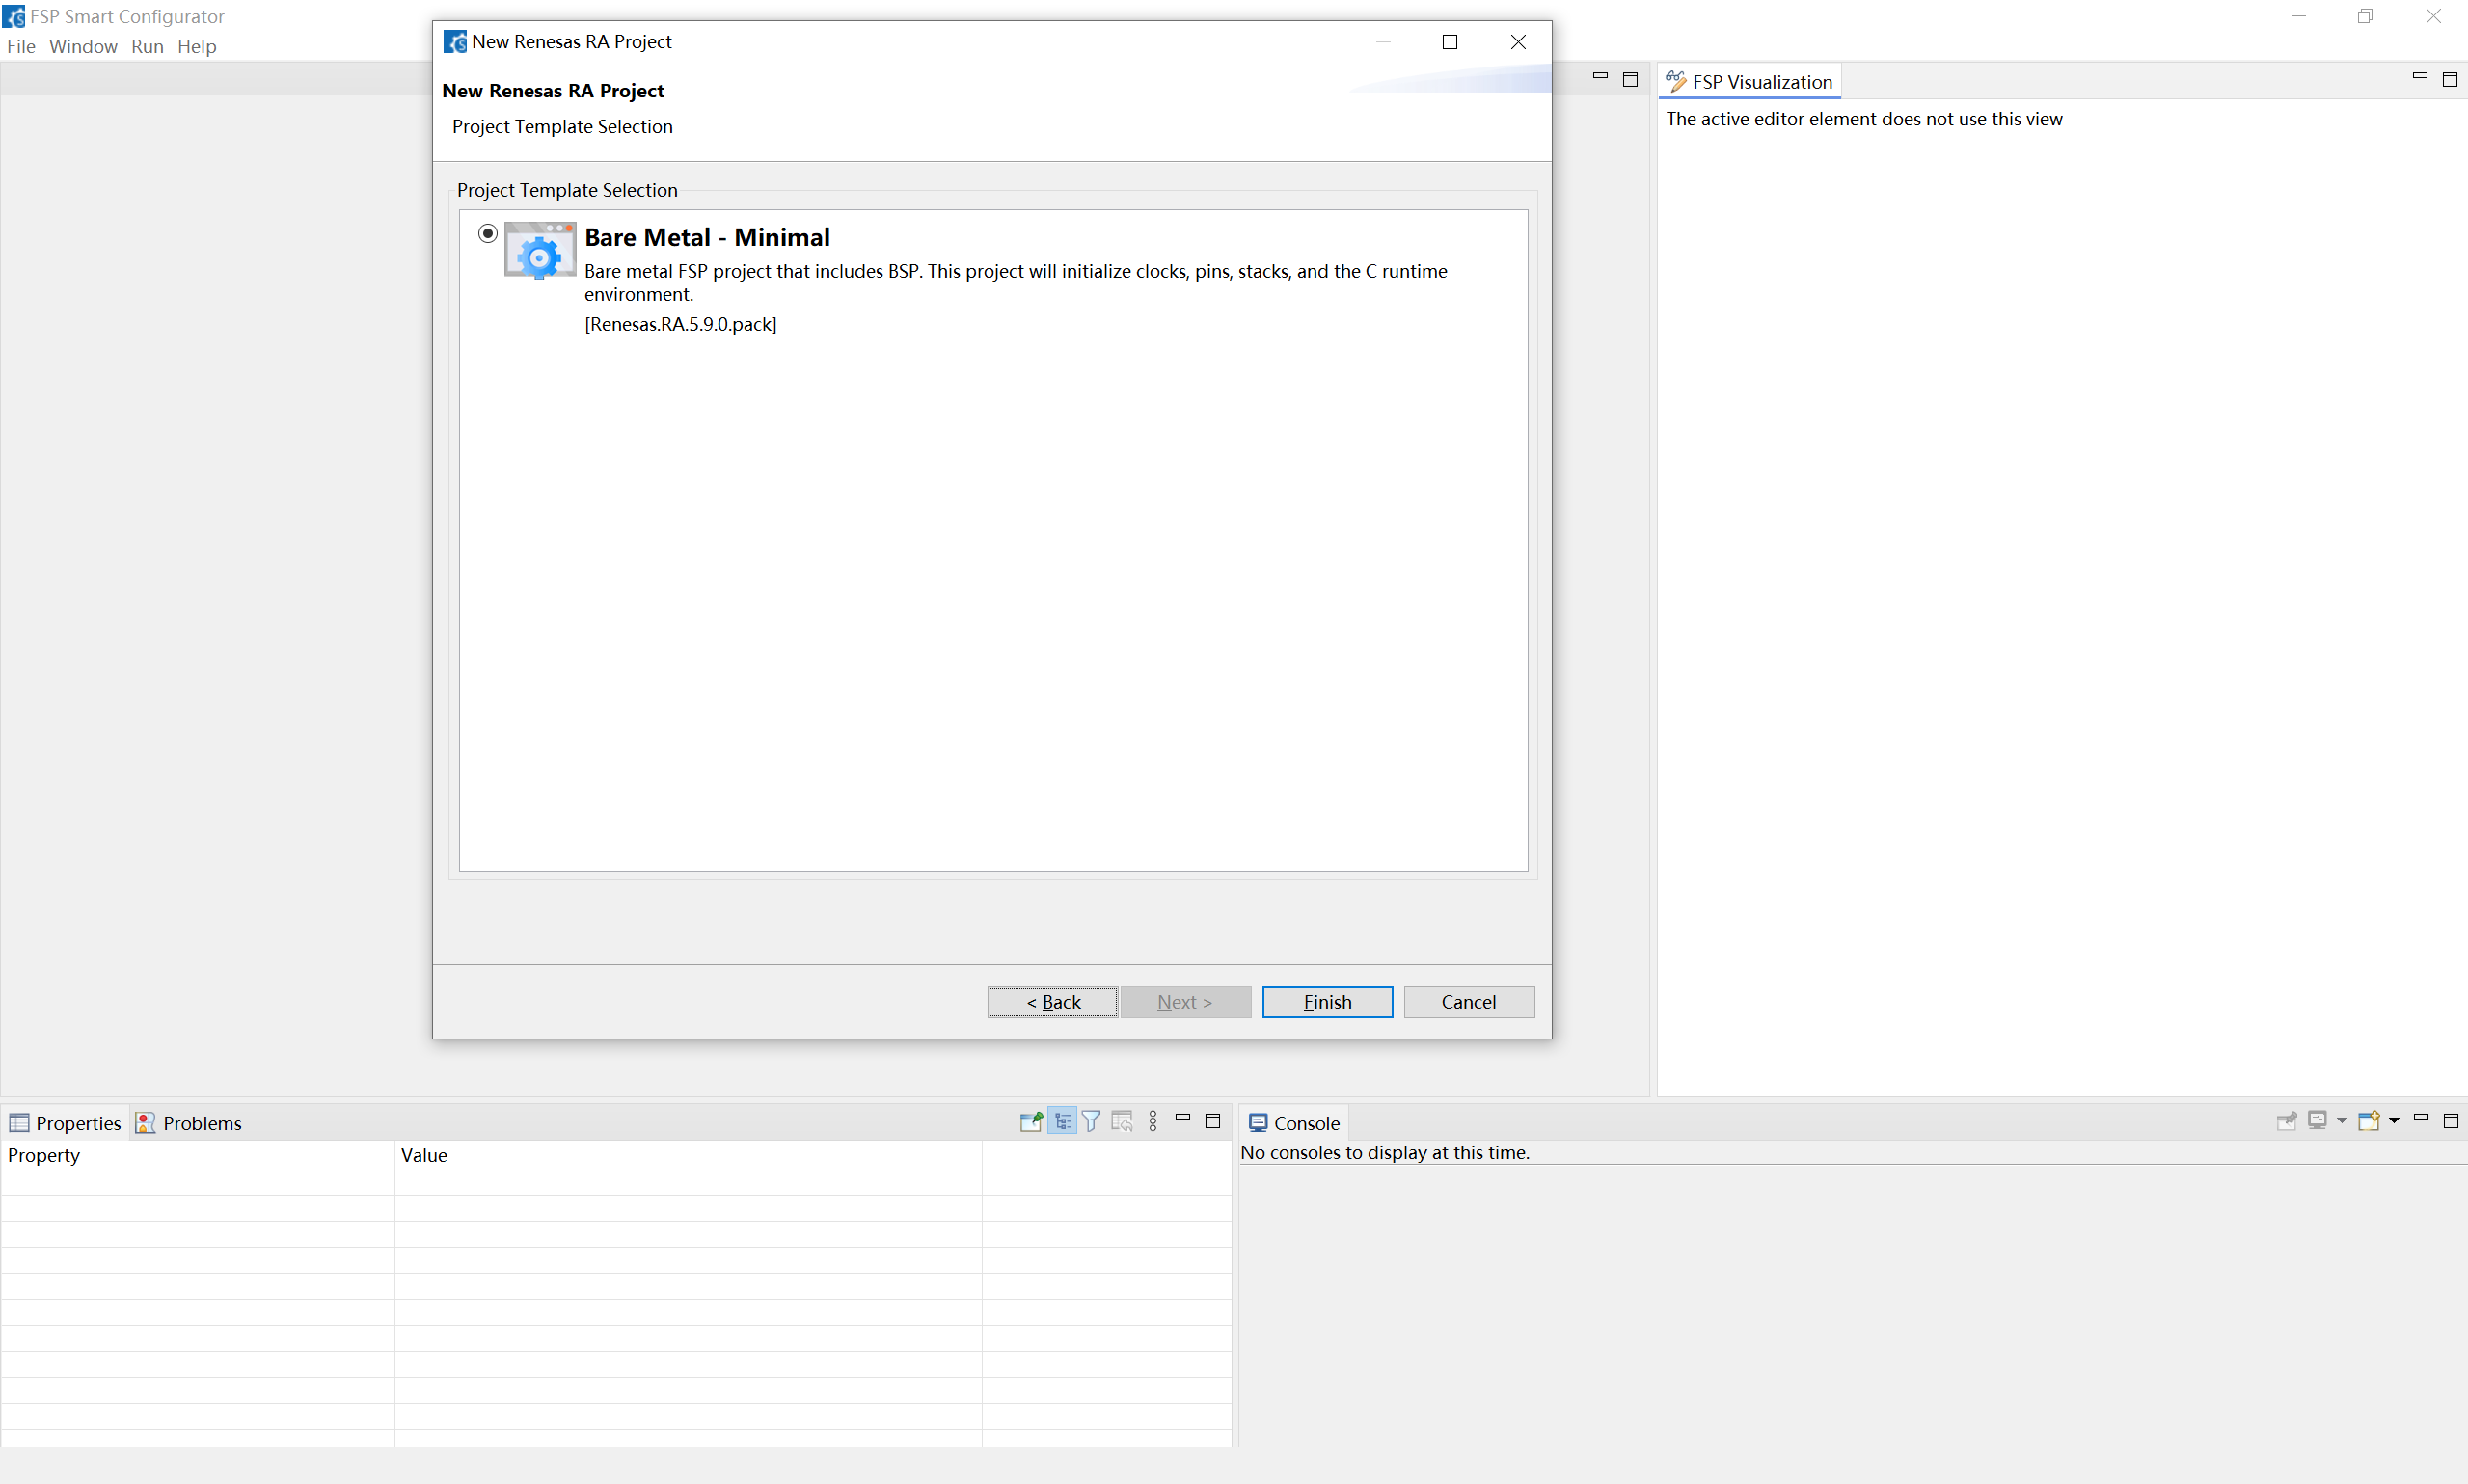Open the Run menu

[147, 46]
